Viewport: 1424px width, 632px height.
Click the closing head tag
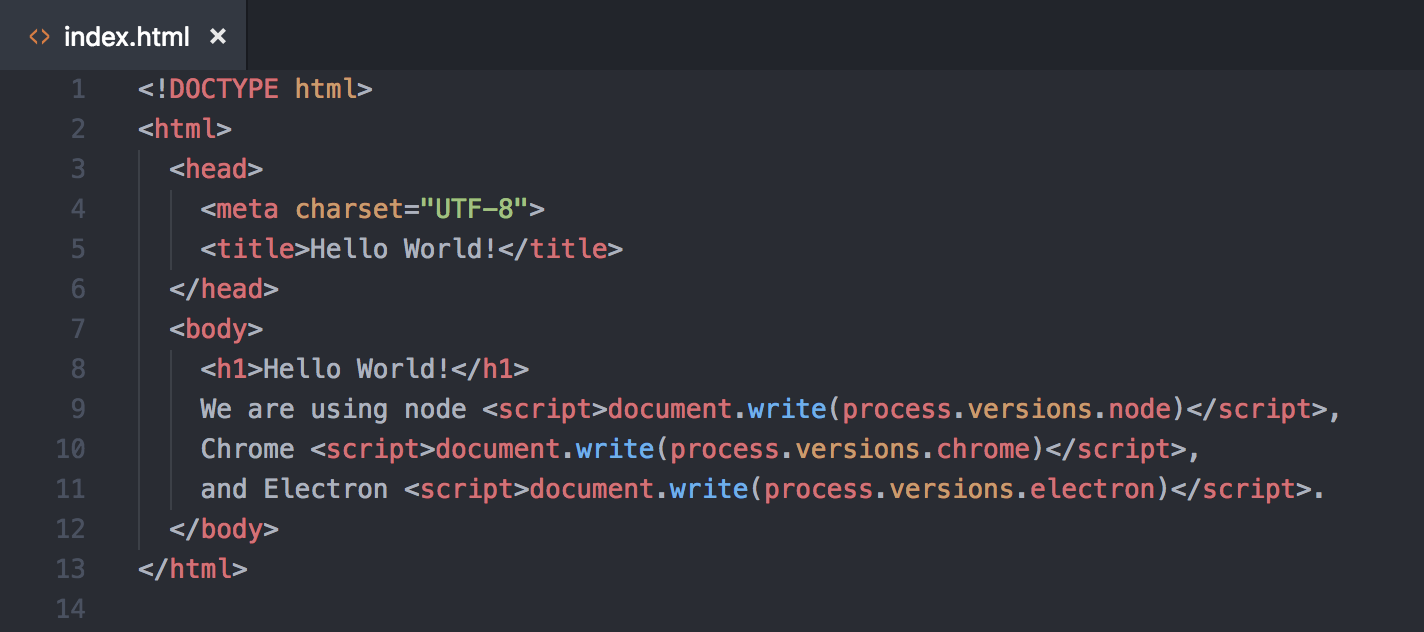tap(224, 289)
